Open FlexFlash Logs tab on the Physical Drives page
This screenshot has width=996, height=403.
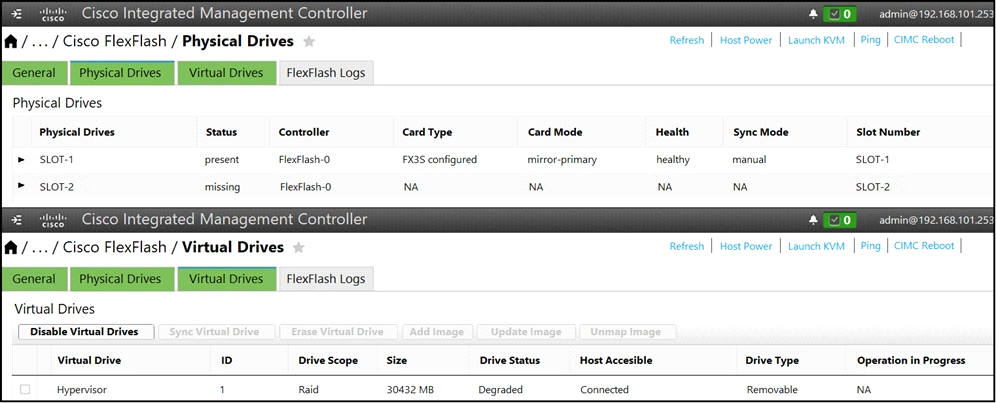point(326,72)
